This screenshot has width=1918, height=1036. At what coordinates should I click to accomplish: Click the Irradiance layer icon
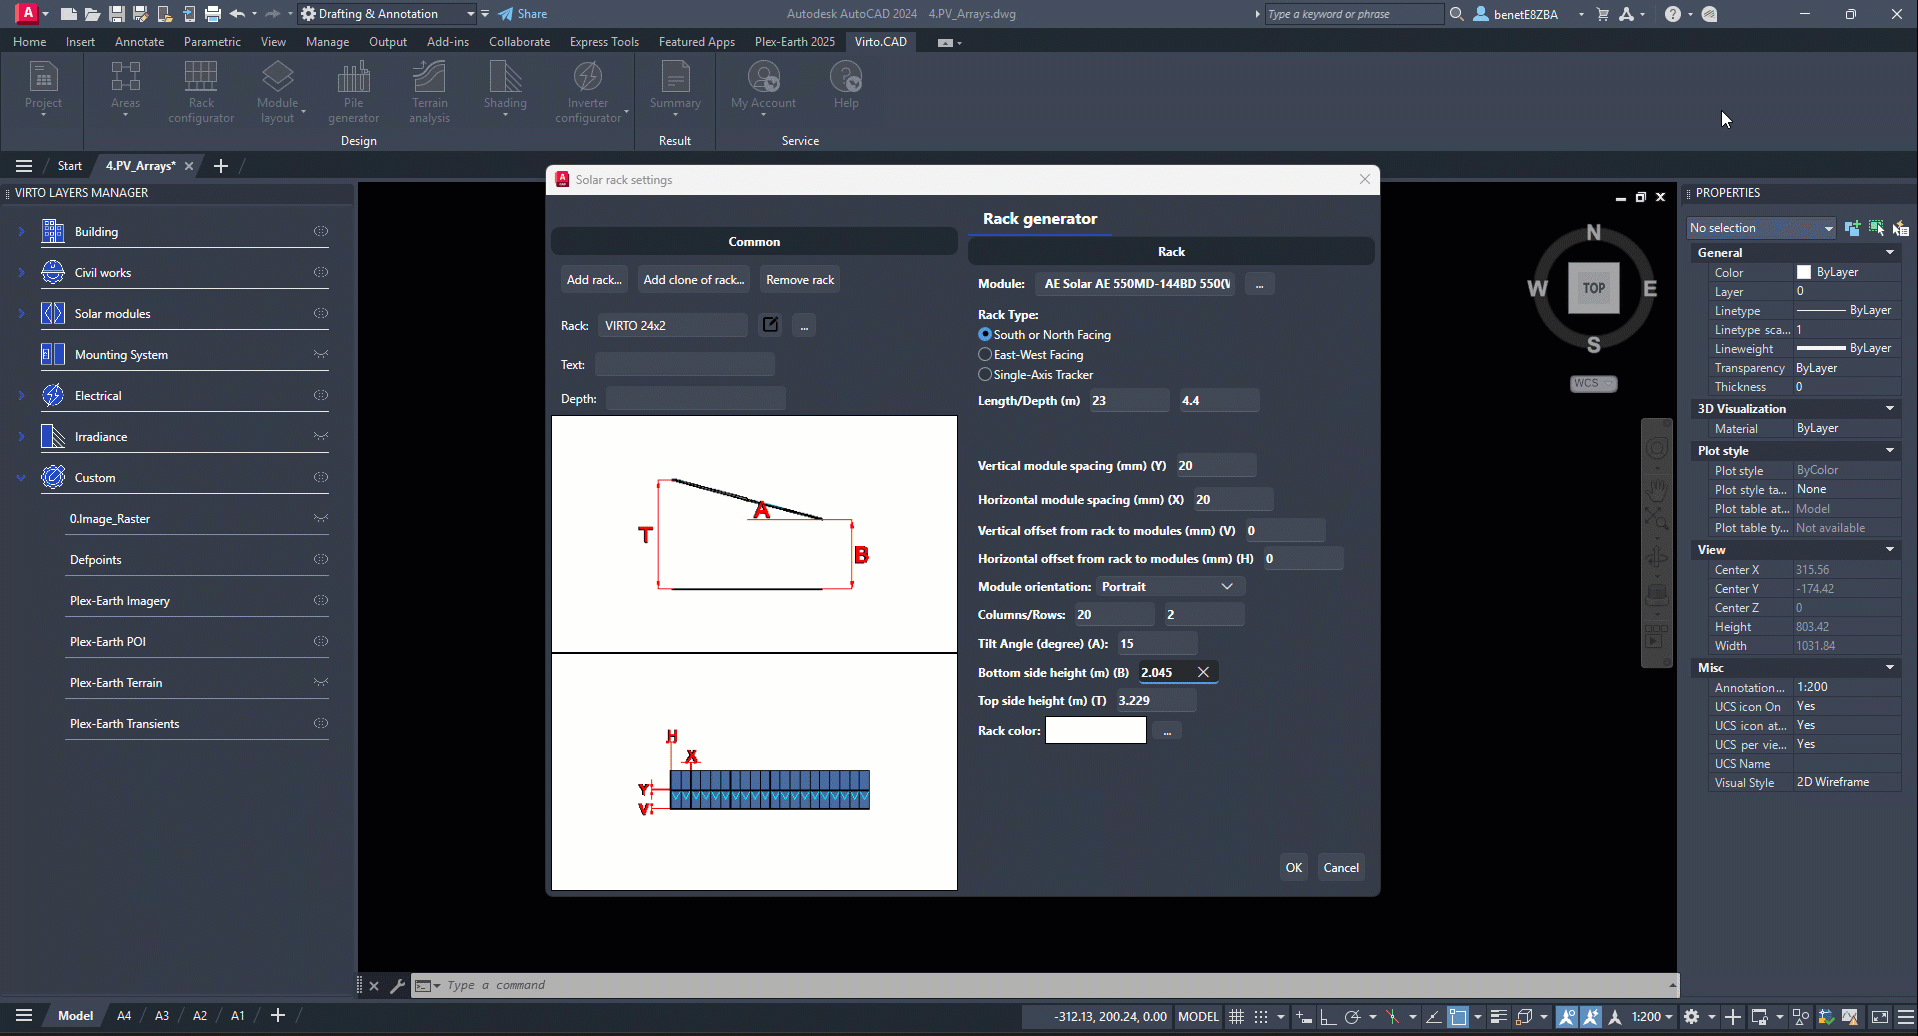coord(53,436)
